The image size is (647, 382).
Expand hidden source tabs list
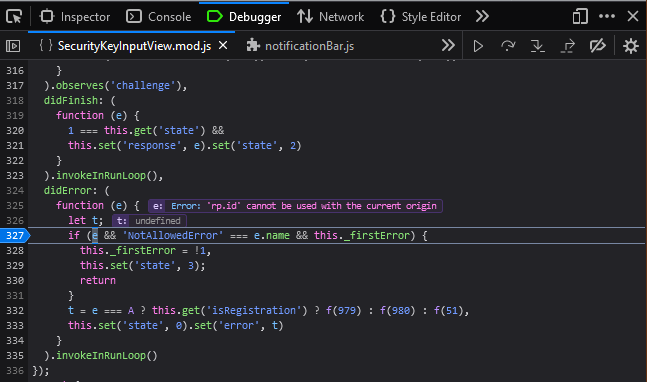click(448, 45)
